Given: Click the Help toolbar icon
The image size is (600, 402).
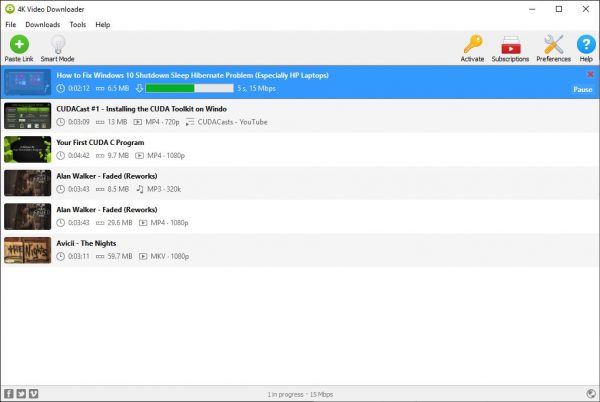Looking at the screenshot, I should (x=586, y=47).
